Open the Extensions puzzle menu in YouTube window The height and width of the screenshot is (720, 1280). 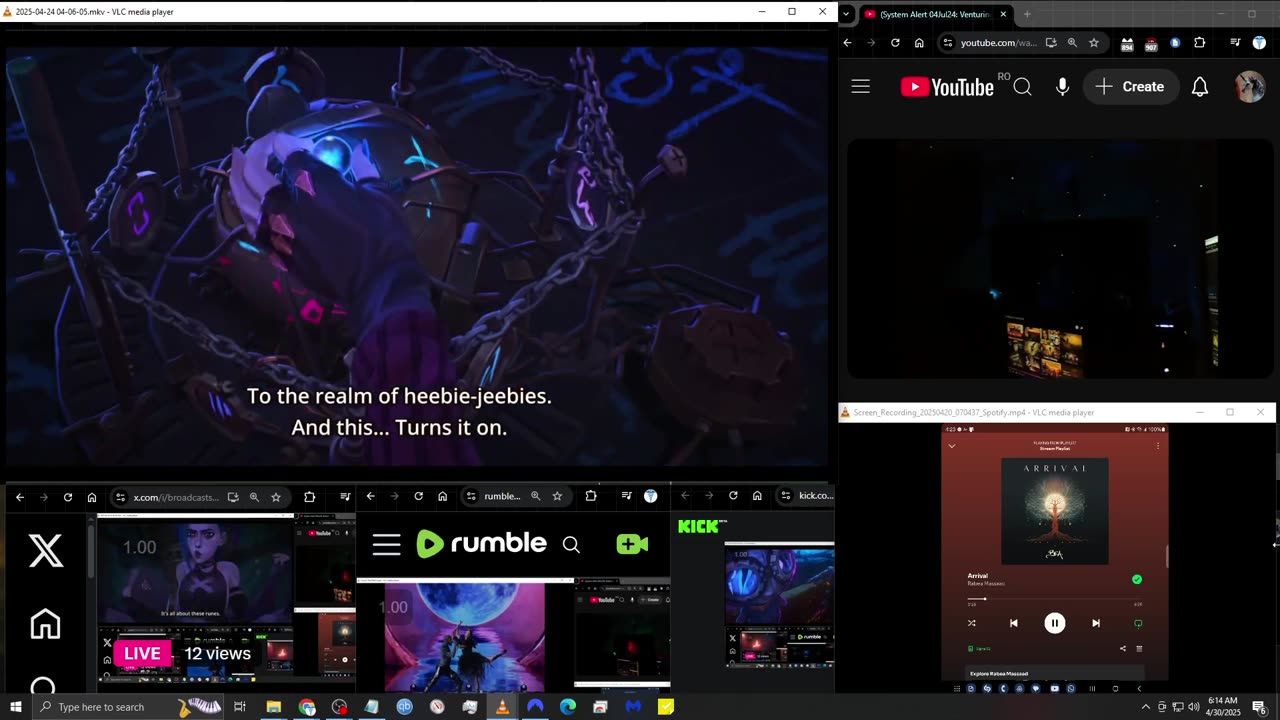pyautogui.click(x=1200, y=43)
